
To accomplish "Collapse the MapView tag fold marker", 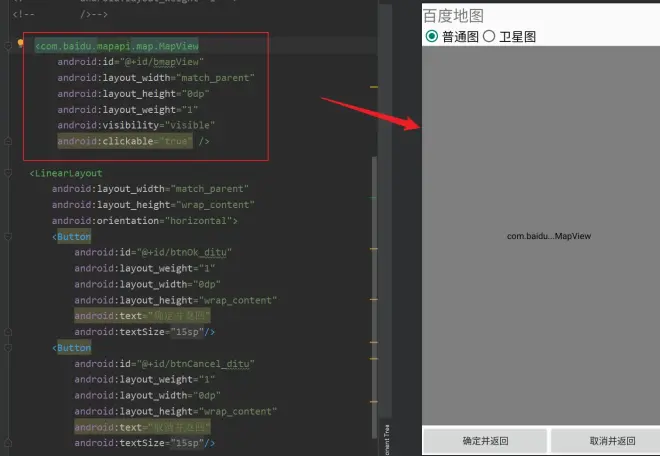I will [x=8, y=46].
